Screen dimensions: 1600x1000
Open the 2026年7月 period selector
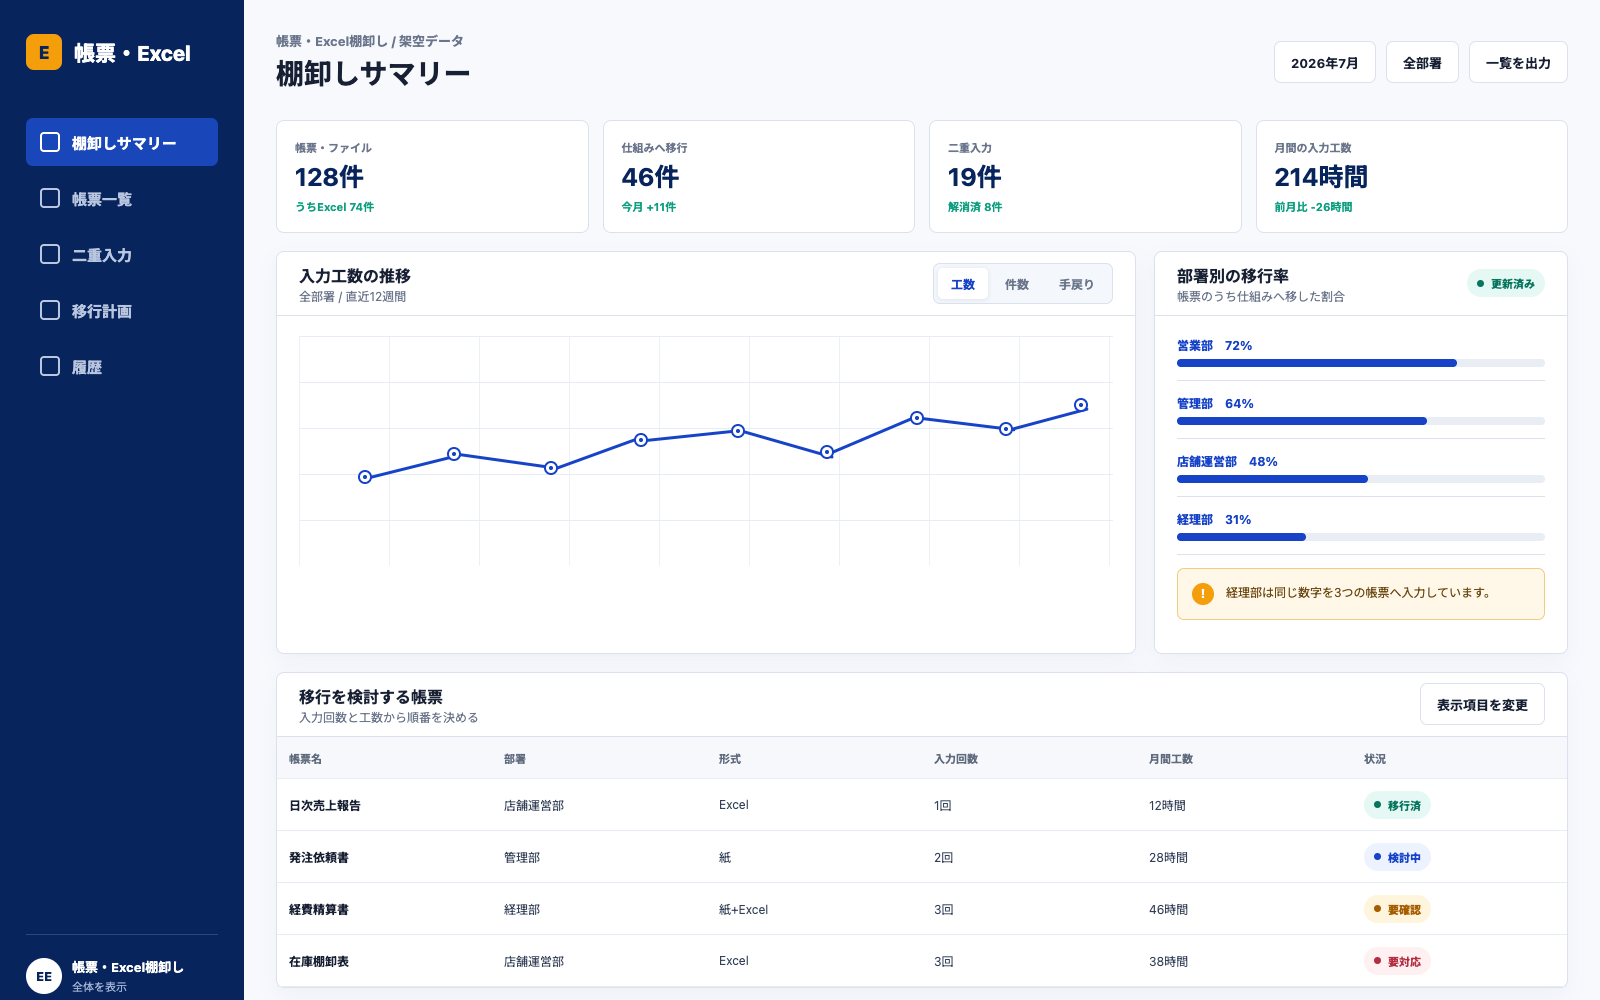tap(1324, 62)
